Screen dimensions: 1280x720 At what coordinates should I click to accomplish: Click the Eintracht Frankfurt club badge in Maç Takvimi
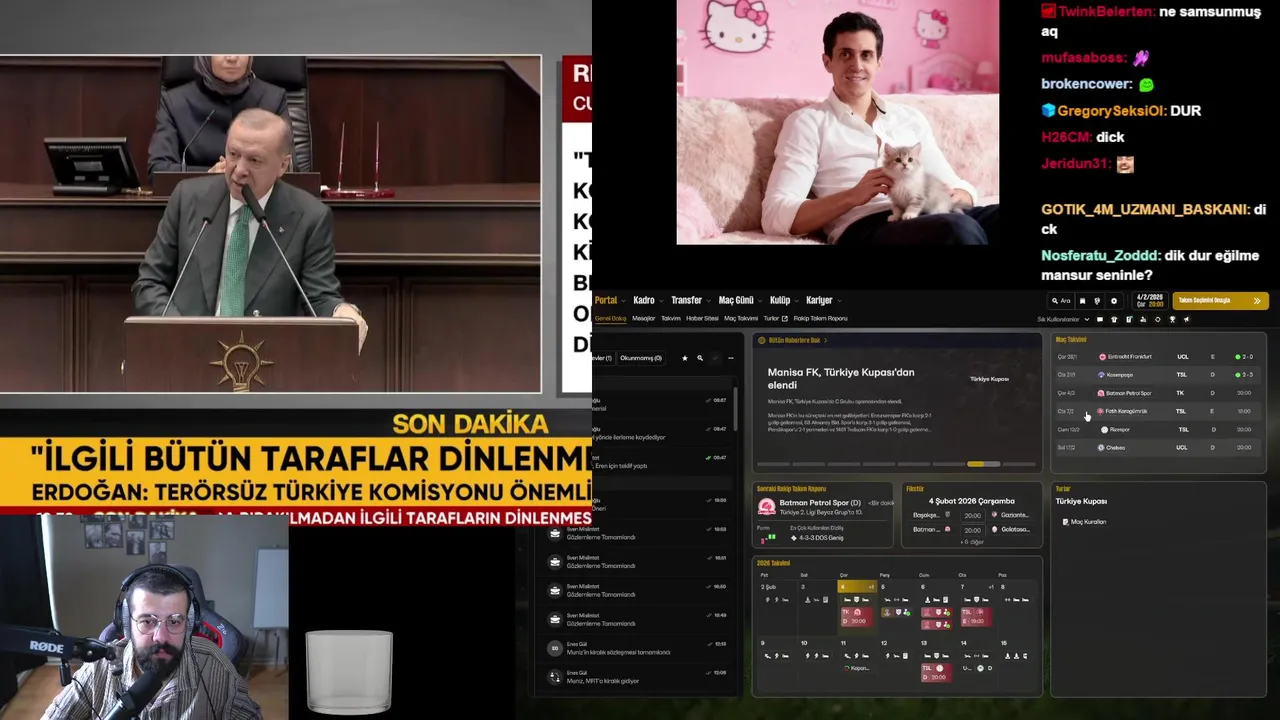pyautogui.click(x=1103, y=357)
